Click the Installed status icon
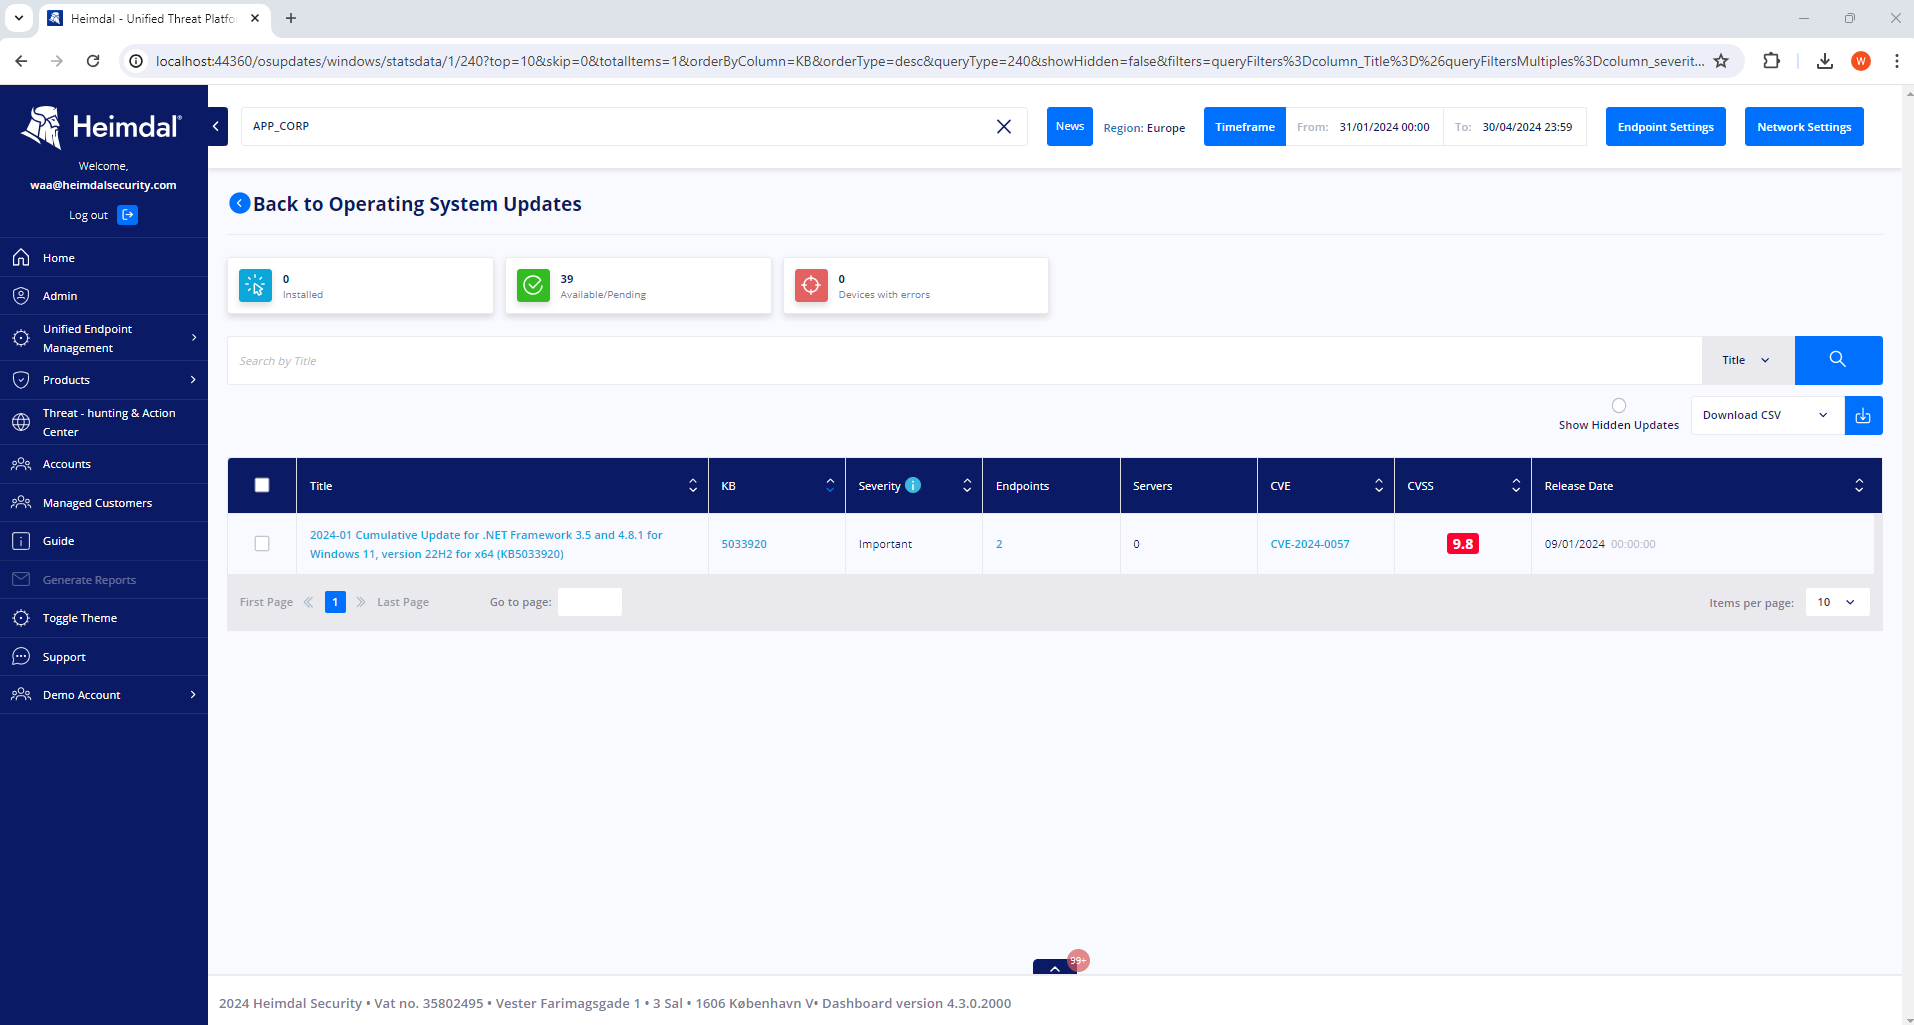 click(x=256, y=286)
